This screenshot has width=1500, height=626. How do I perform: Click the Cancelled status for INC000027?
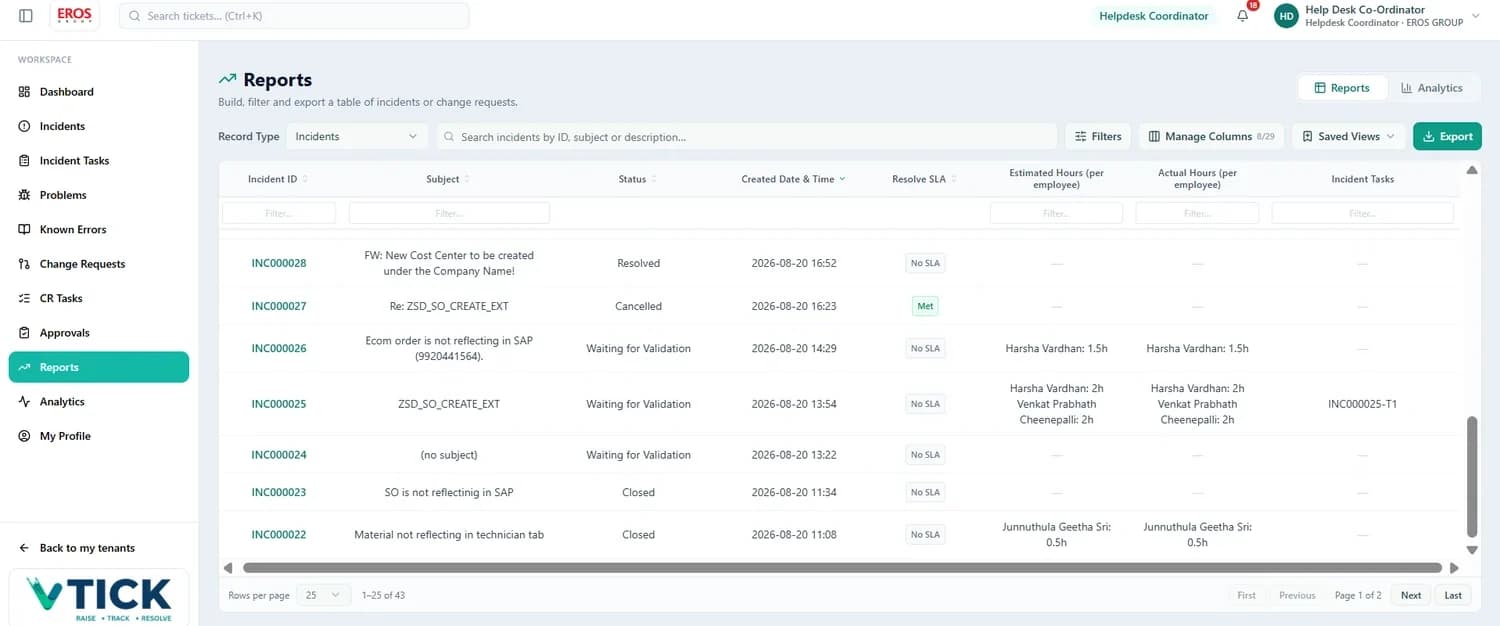[638, 307]
